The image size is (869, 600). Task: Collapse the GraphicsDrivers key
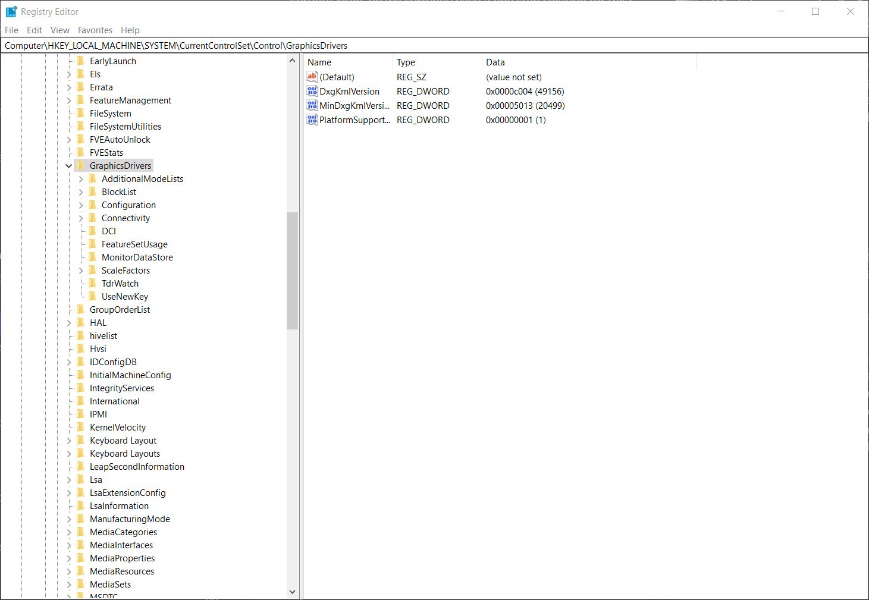click(x=69, y=166)
